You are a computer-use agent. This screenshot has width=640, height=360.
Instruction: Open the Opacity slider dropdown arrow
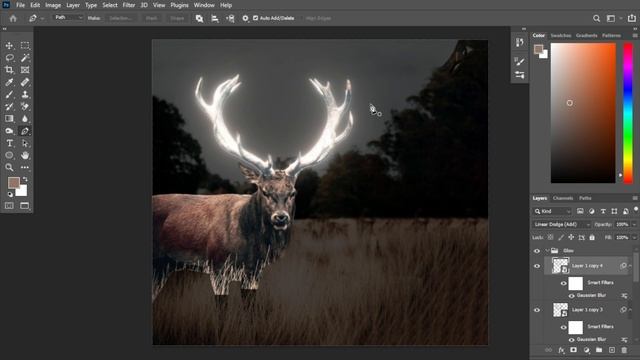[x=634, y=224]
